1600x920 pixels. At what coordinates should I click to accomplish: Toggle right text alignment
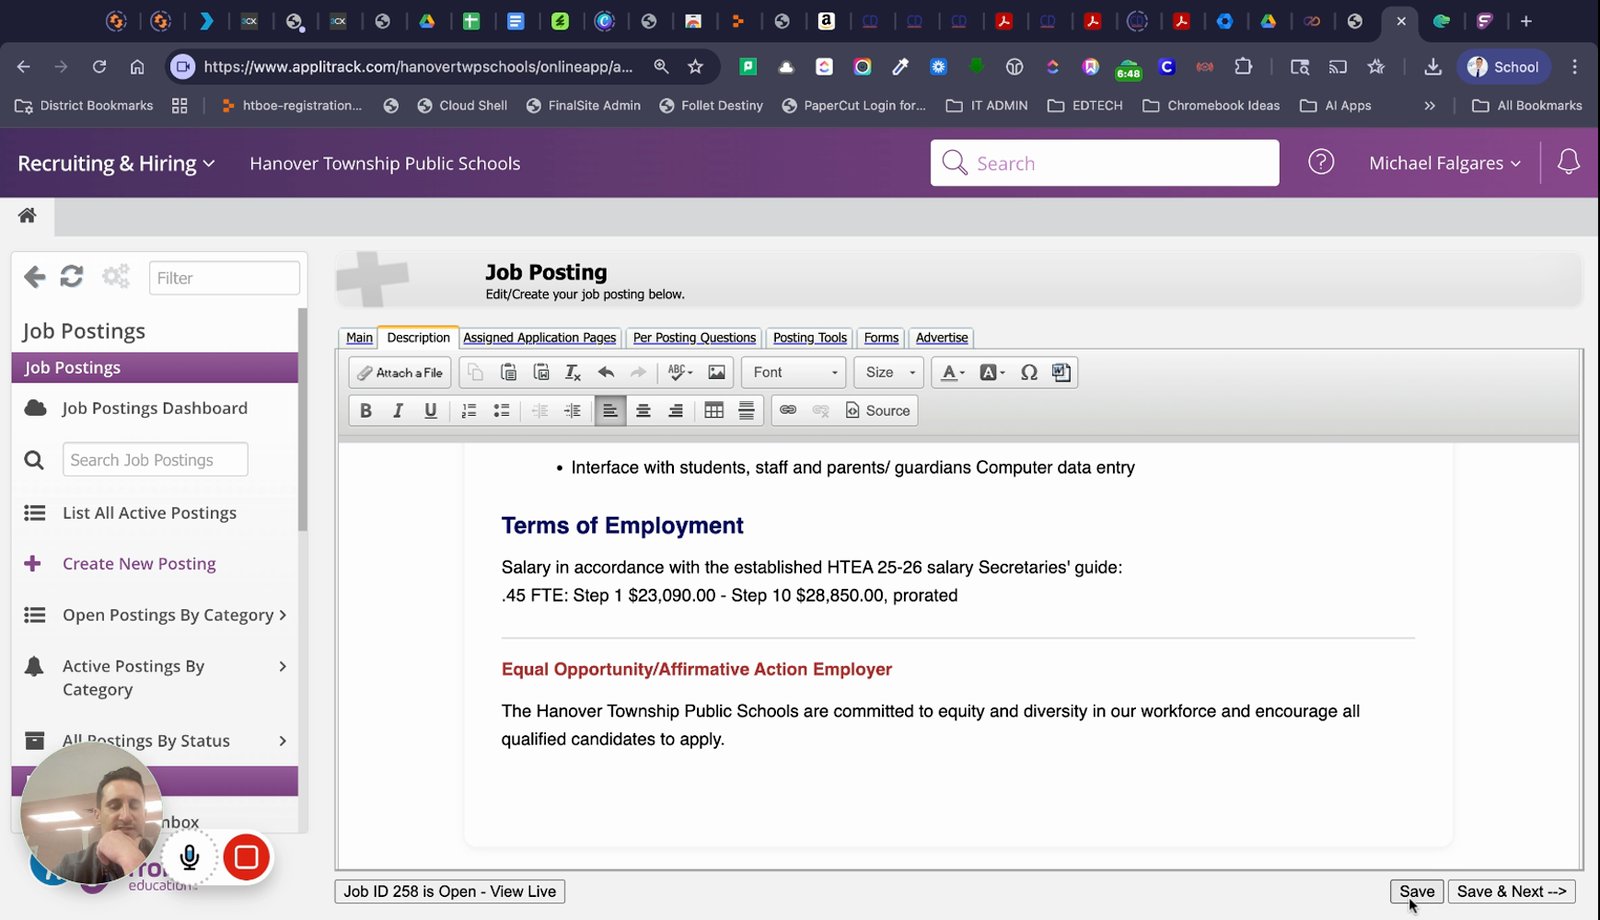click(x=676, y=411)
